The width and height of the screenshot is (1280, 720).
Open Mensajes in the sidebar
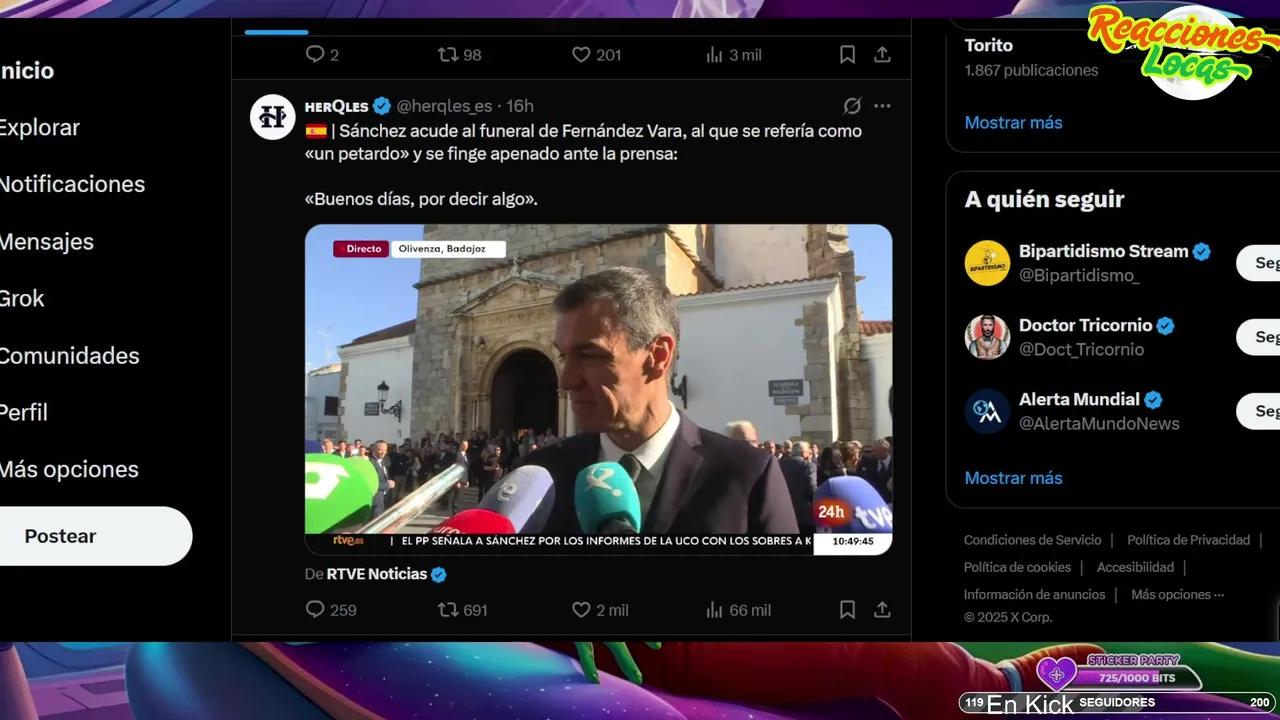(x=47, y=242)
